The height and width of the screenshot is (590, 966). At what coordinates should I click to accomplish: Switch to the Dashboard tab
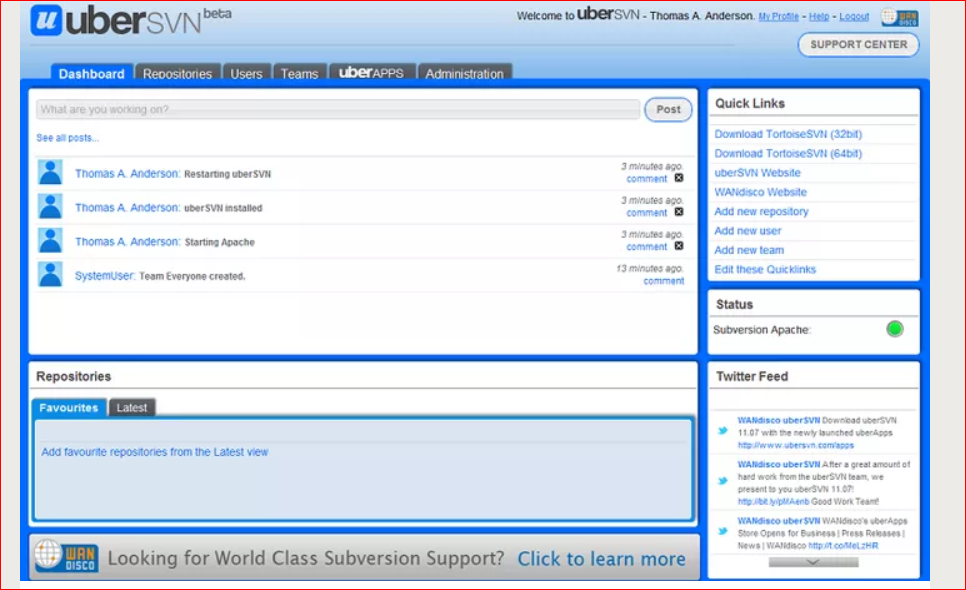(x=91, y=73)
